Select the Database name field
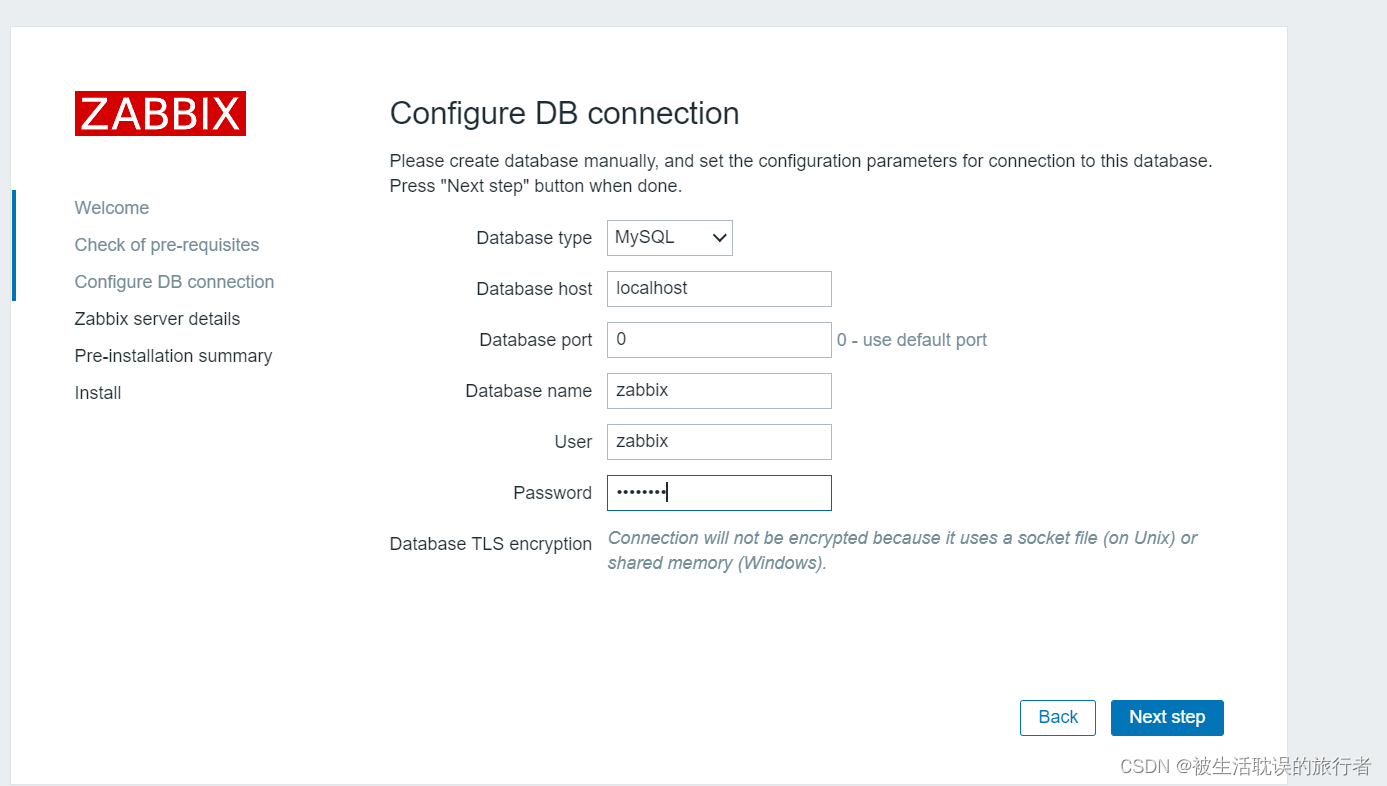Image resolution: width=1387 pixels, height=786 pixels. pyautogui.click(x=719, y=391)
